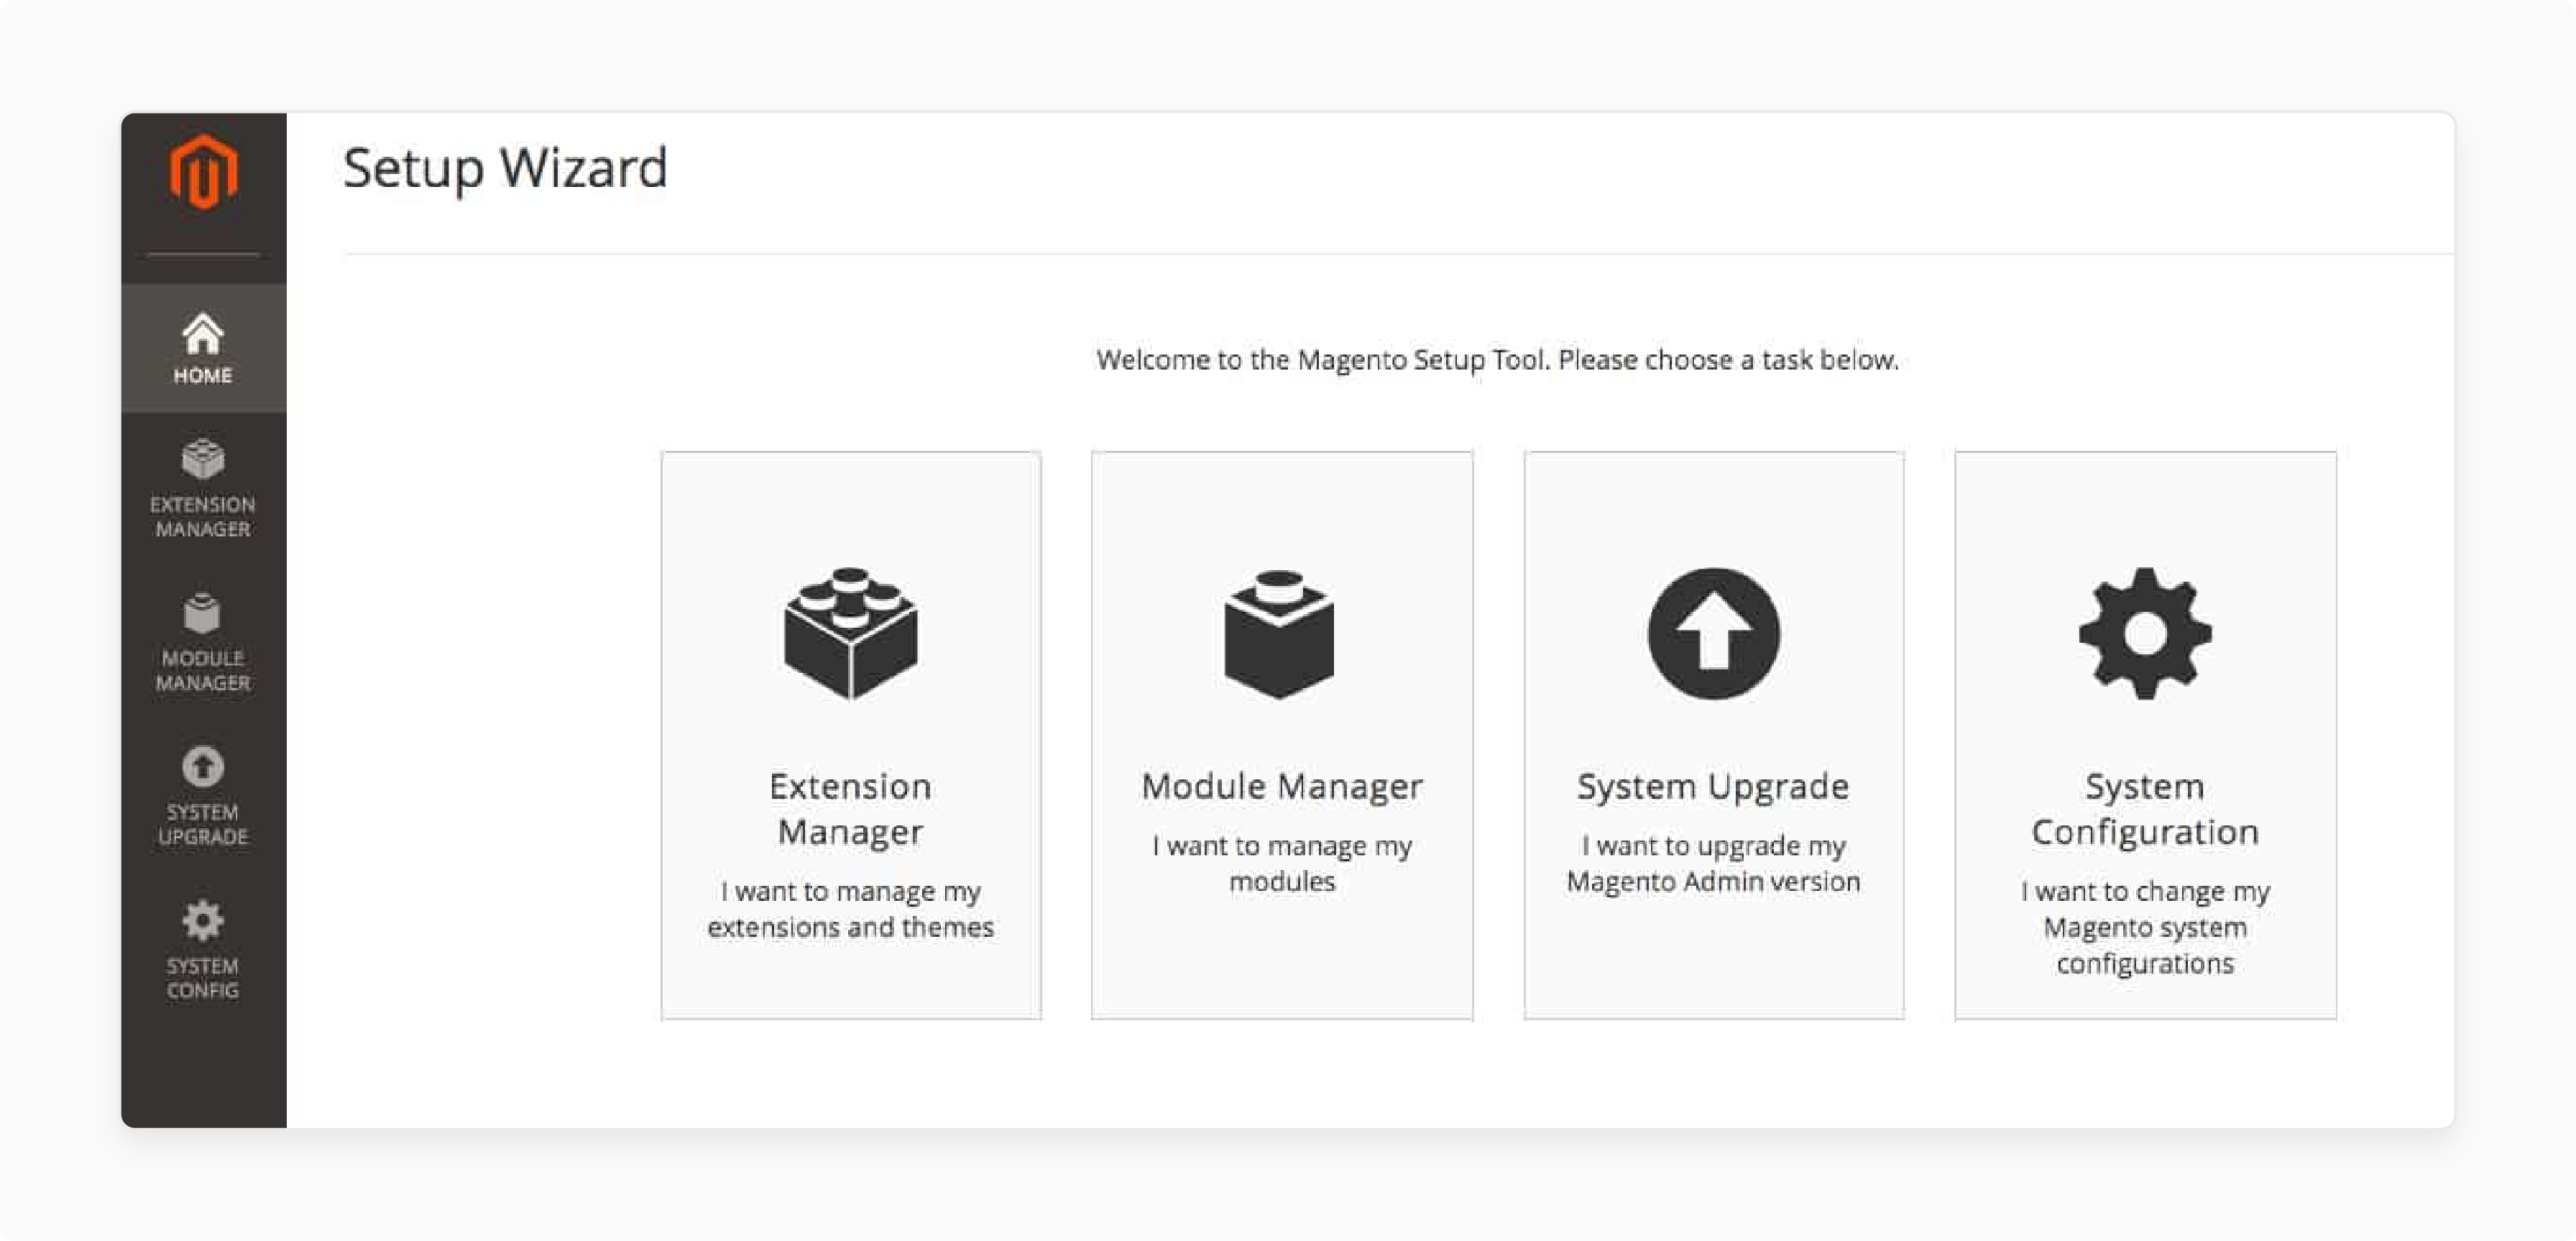The width and height of the screenshot is (2576, 1241).
Task: Open Module Manager block icon in sidebar
Action: coord(202,613)
